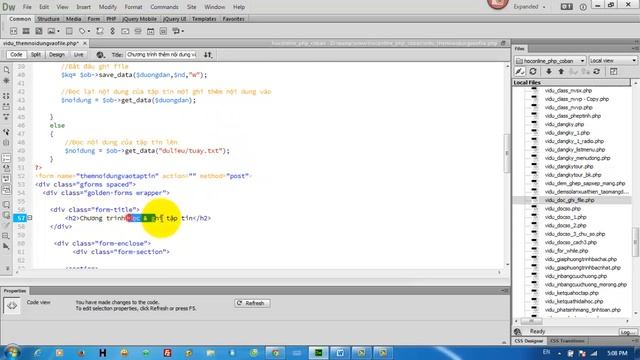Click Preview in Browser globe icon
Viewport: 640px width, 360px height.
pos(100,55)
